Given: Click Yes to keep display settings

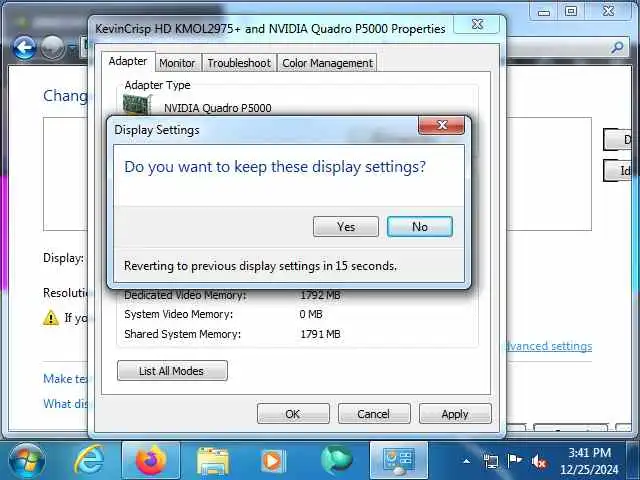Looking at the screenshot, I should 346,227.
